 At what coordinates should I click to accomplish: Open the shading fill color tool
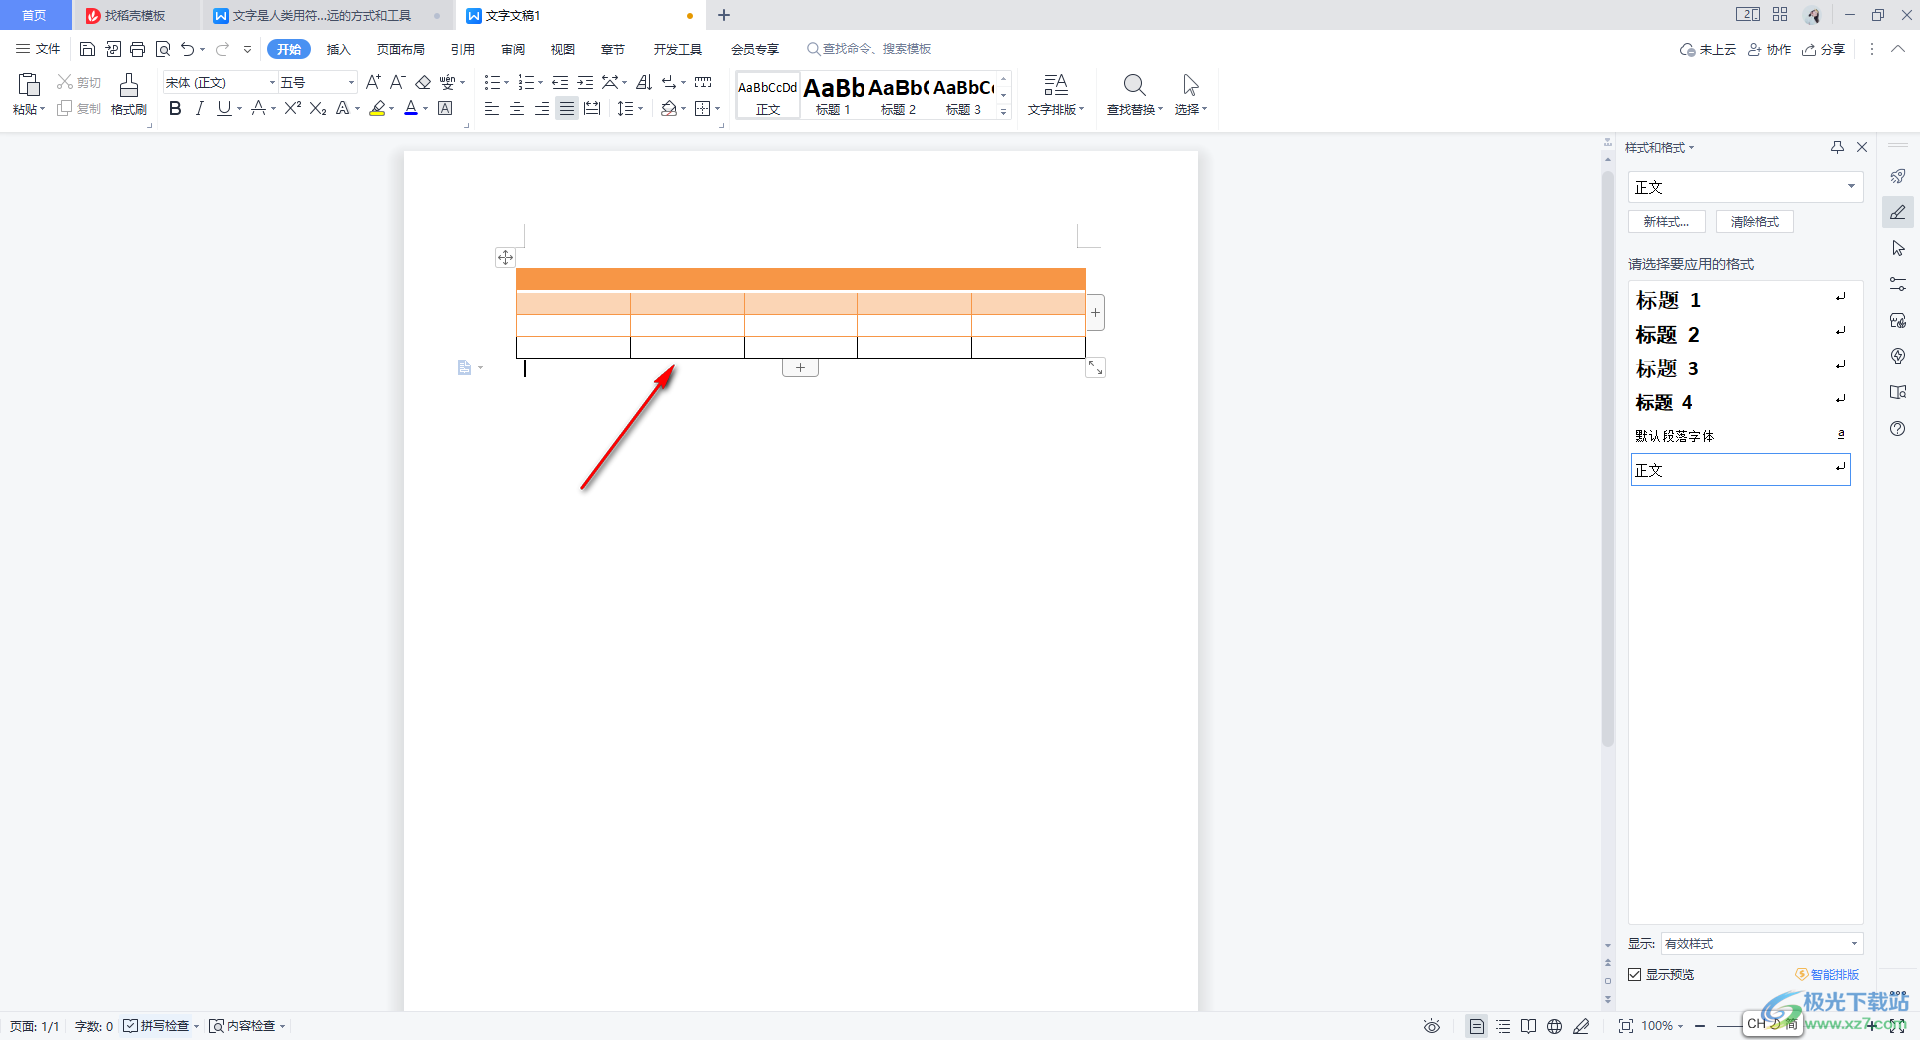click(x=668, y=108)
